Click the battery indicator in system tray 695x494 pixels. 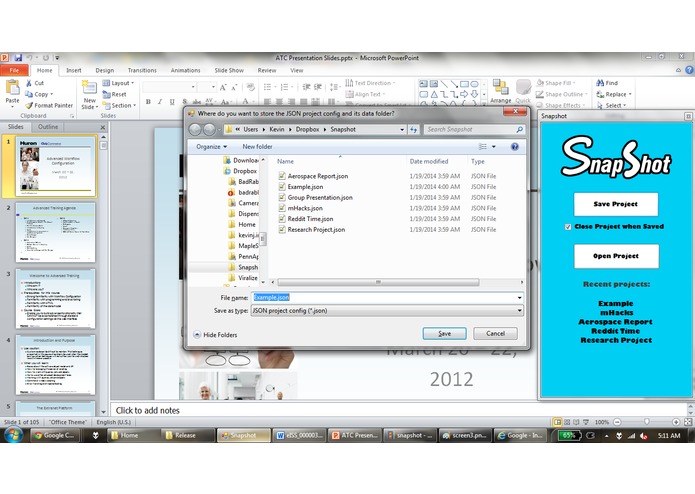coord(569,436)
